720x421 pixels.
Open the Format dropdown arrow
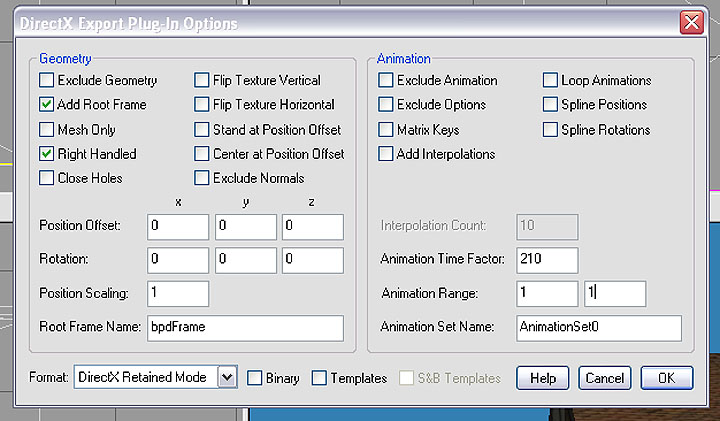pyautogui.click(x=227, y=377)
